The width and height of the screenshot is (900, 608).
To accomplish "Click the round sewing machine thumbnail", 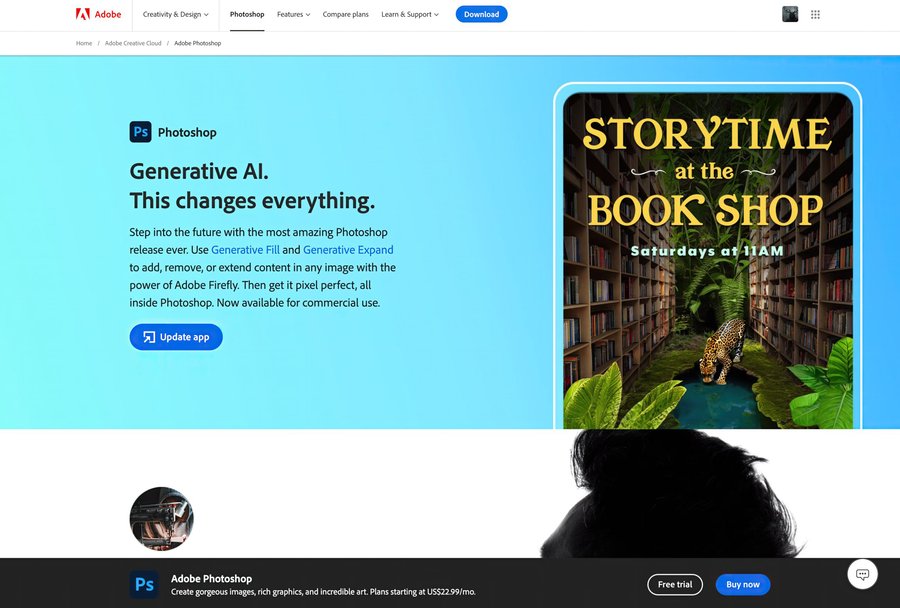I will (x=161, y=519).
